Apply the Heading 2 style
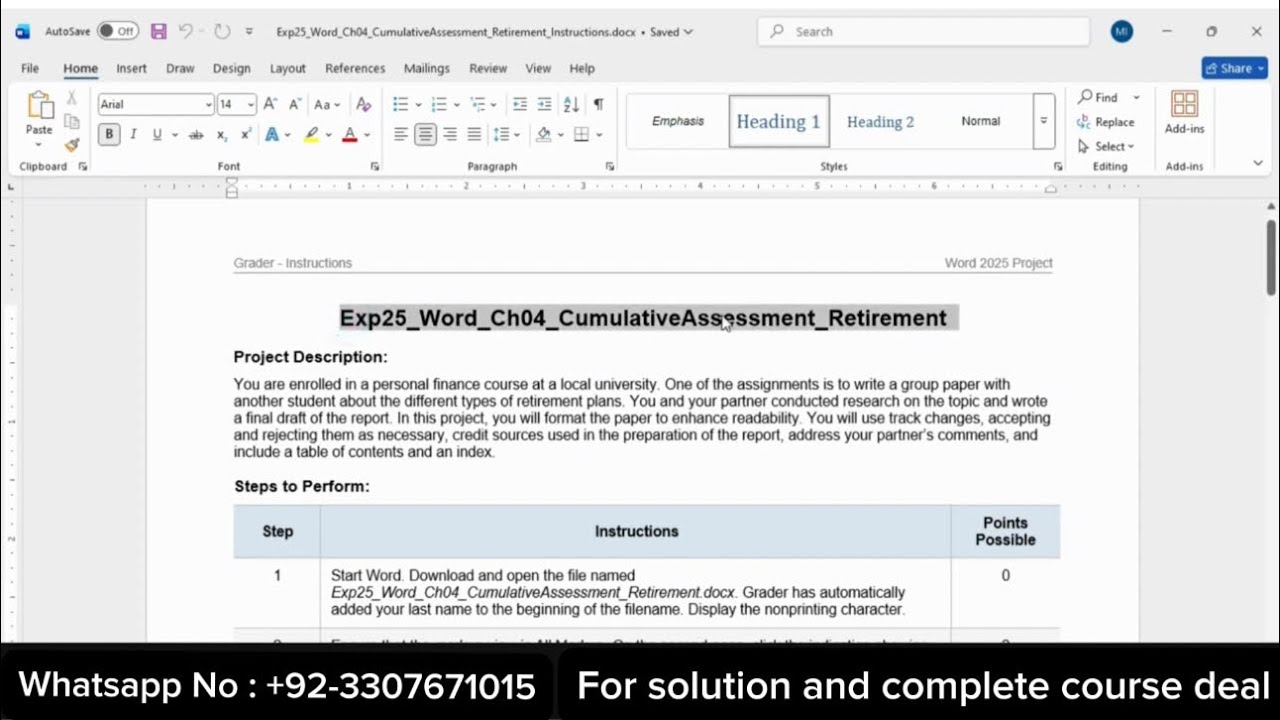The image size is (1280, 720). coord(880,121)
